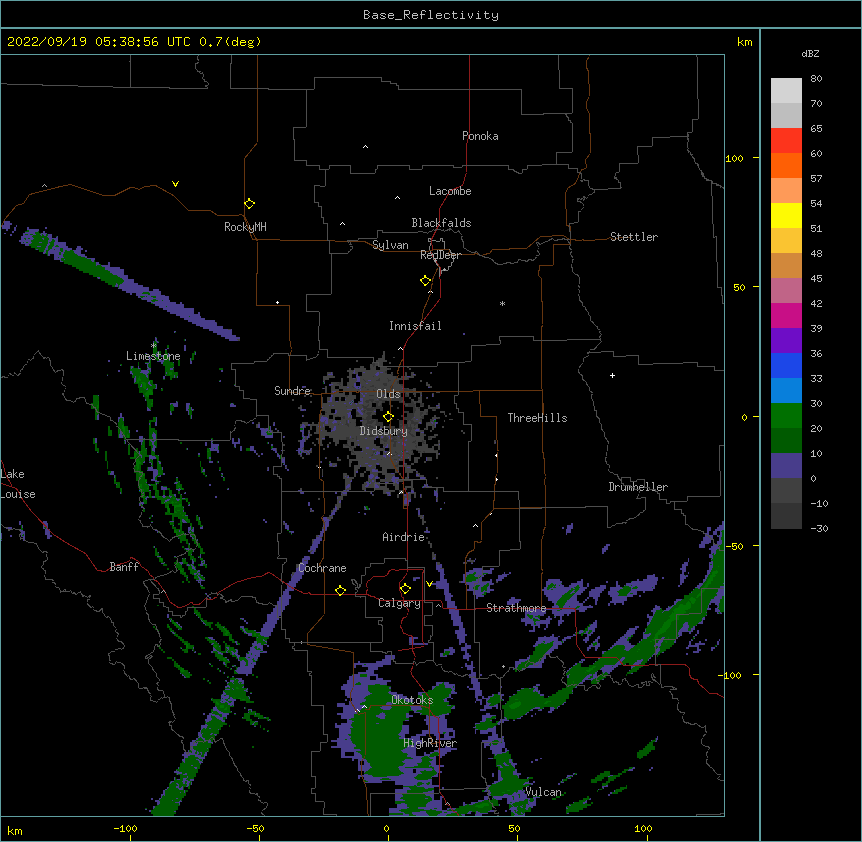862x842 pixels.
Task: Select the 80 dBZ white color swatch
Action: pos(786,90)
